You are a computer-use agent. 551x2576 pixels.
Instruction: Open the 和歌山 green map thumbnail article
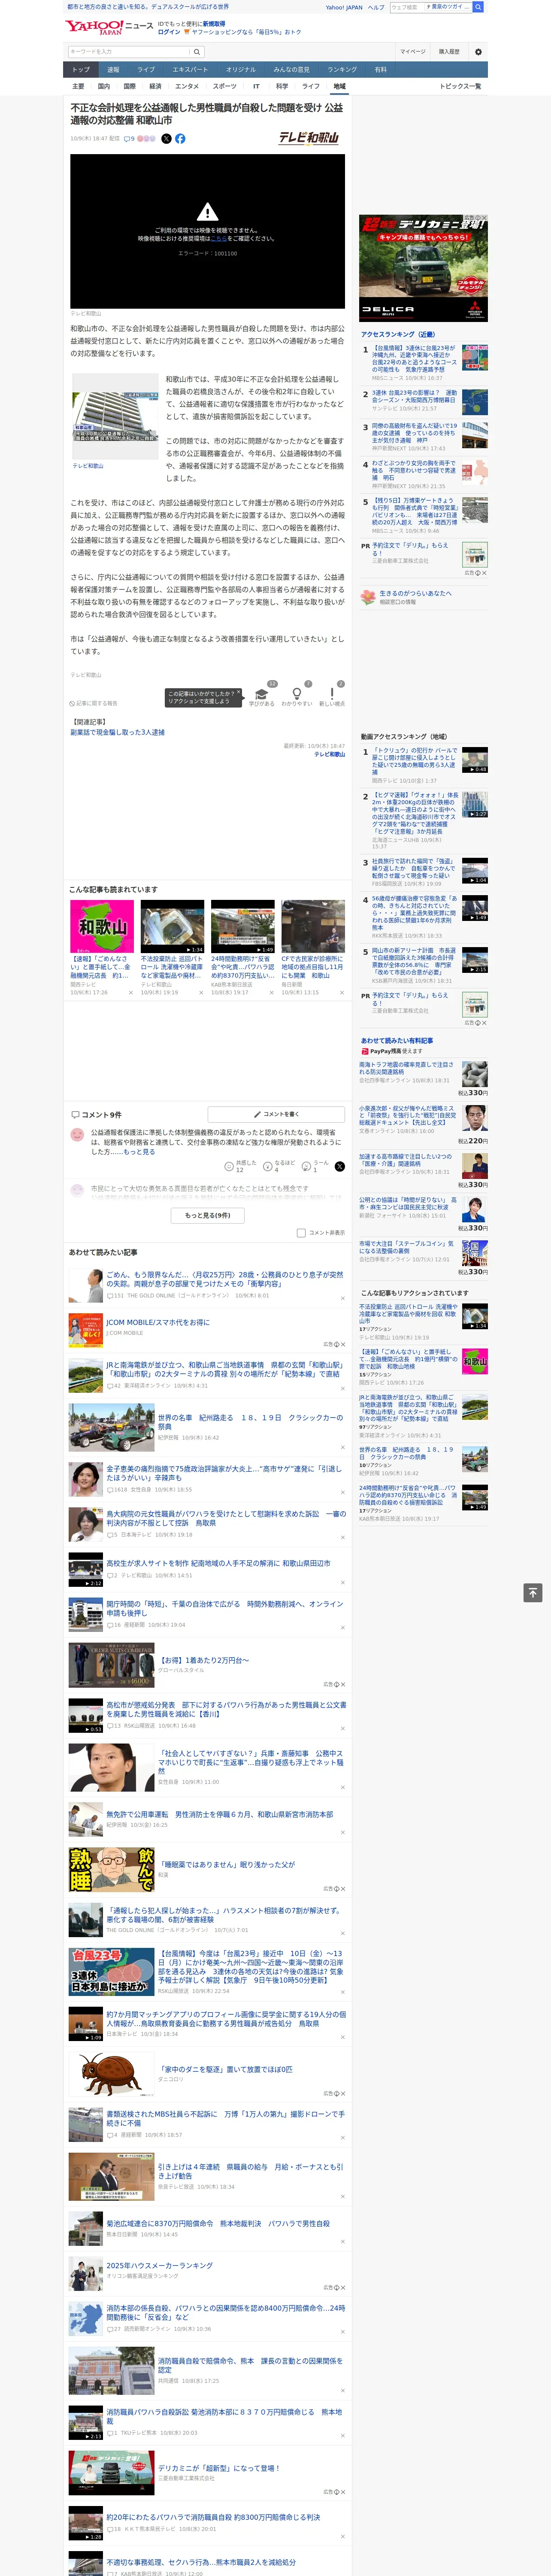pos(102,926)
